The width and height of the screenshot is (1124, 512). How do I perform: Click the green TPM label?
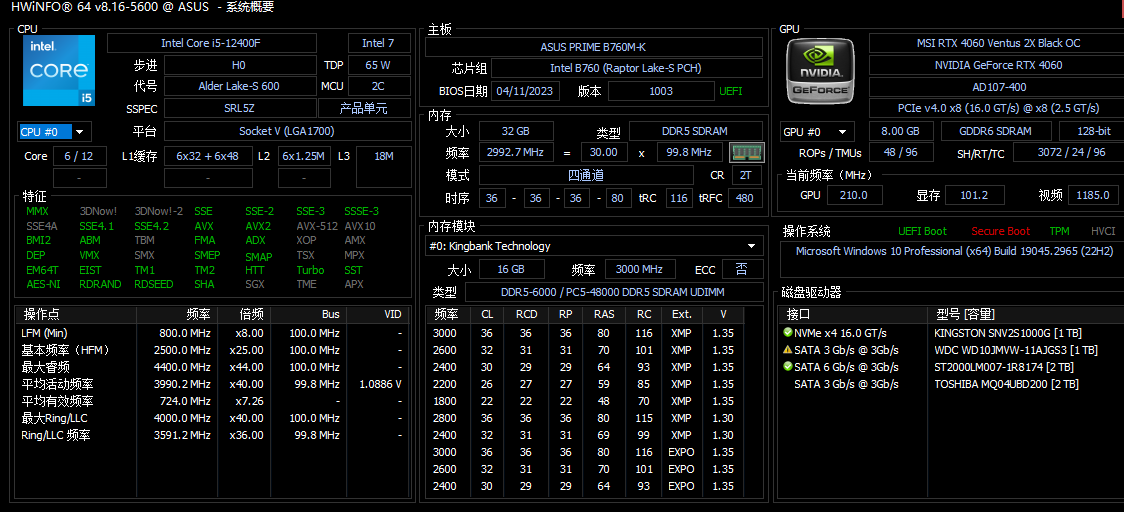click(1059, 231)
